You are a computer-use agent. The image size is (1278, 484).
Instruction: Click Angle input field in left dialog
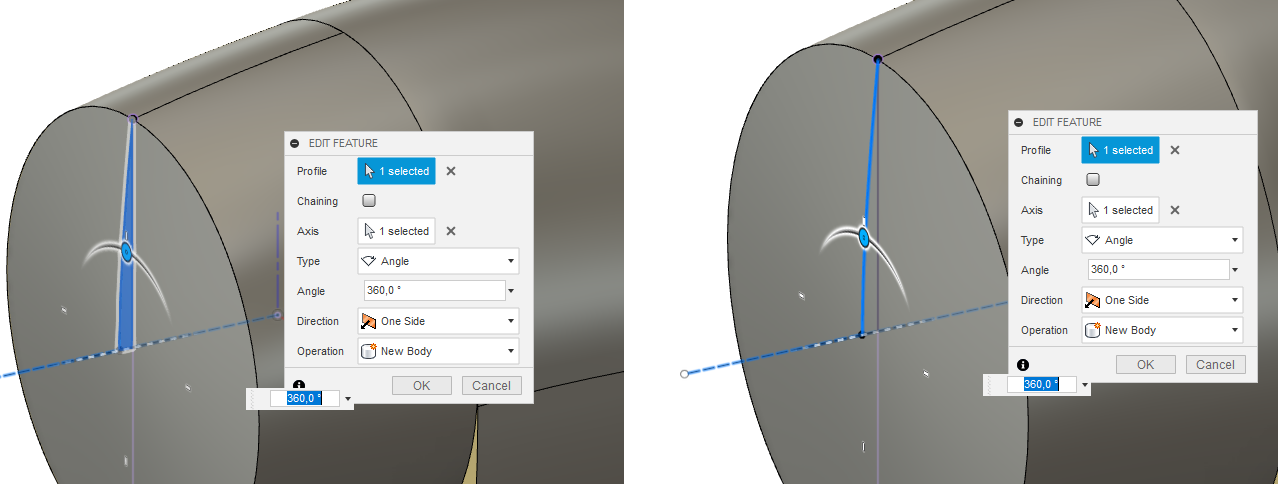(x=435, y=290)
